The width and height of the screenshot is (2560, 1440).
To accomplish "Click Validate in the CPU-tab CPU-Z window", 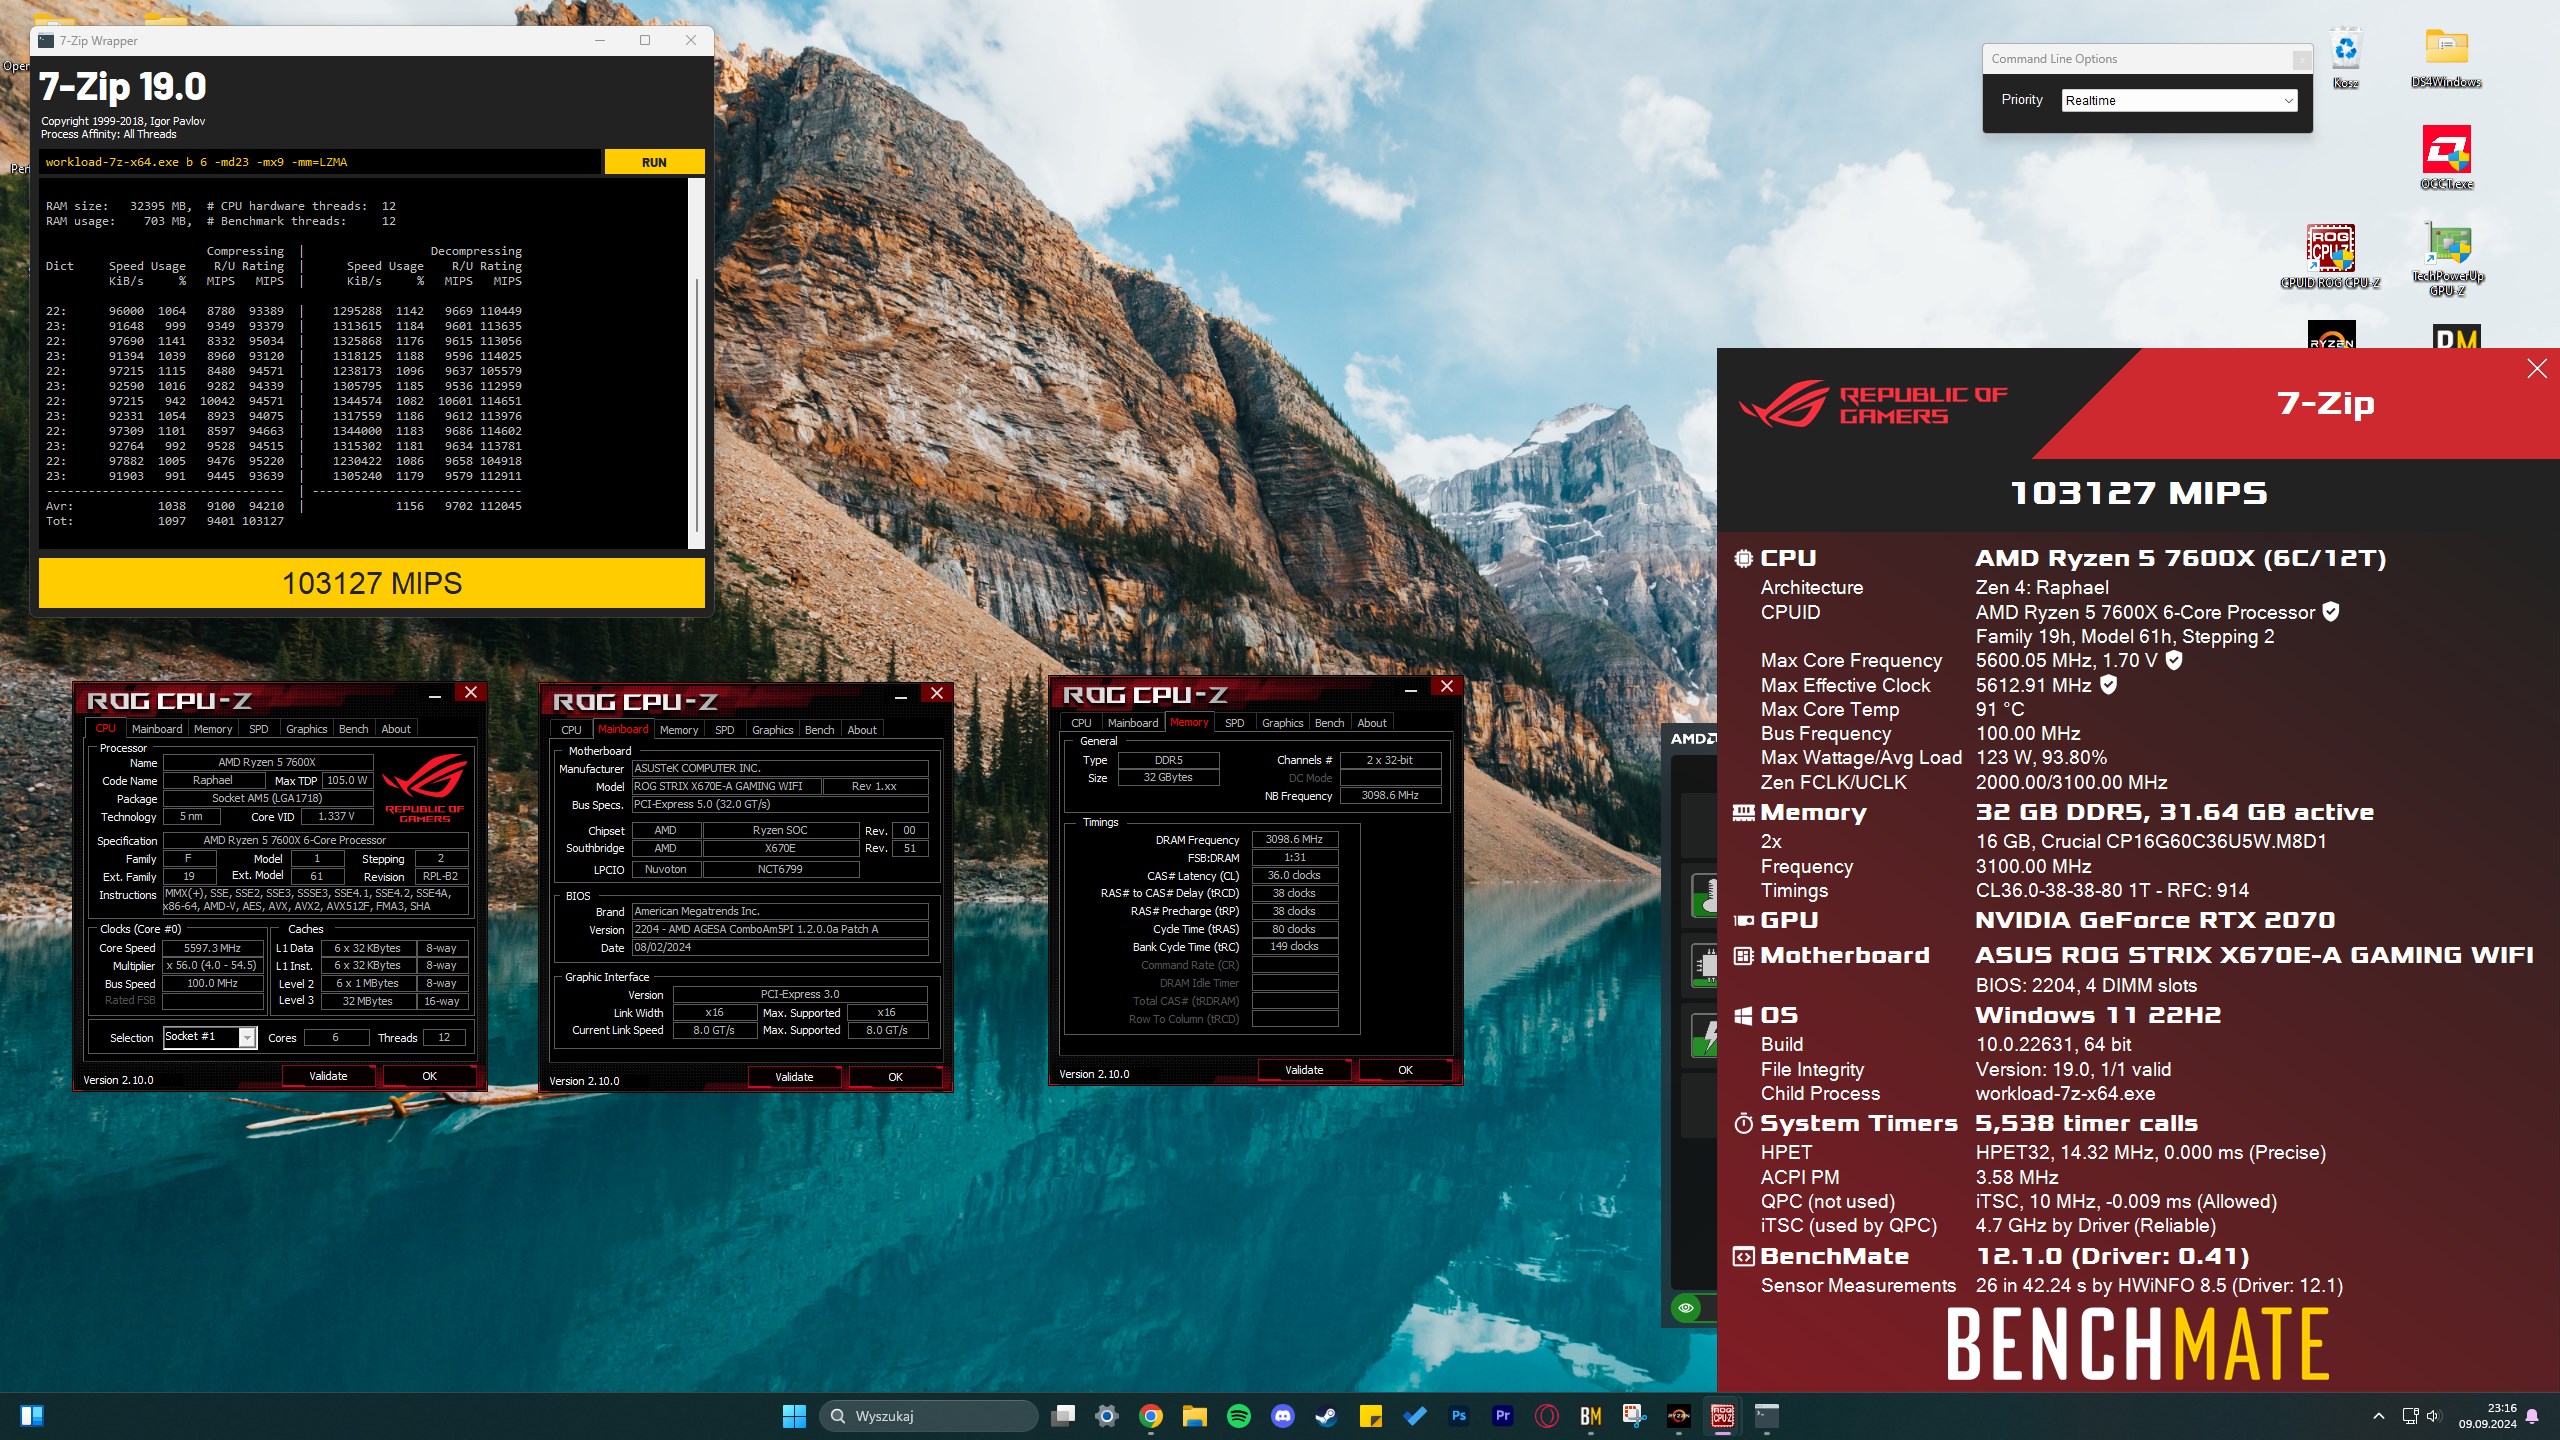I will (328, 1076).
